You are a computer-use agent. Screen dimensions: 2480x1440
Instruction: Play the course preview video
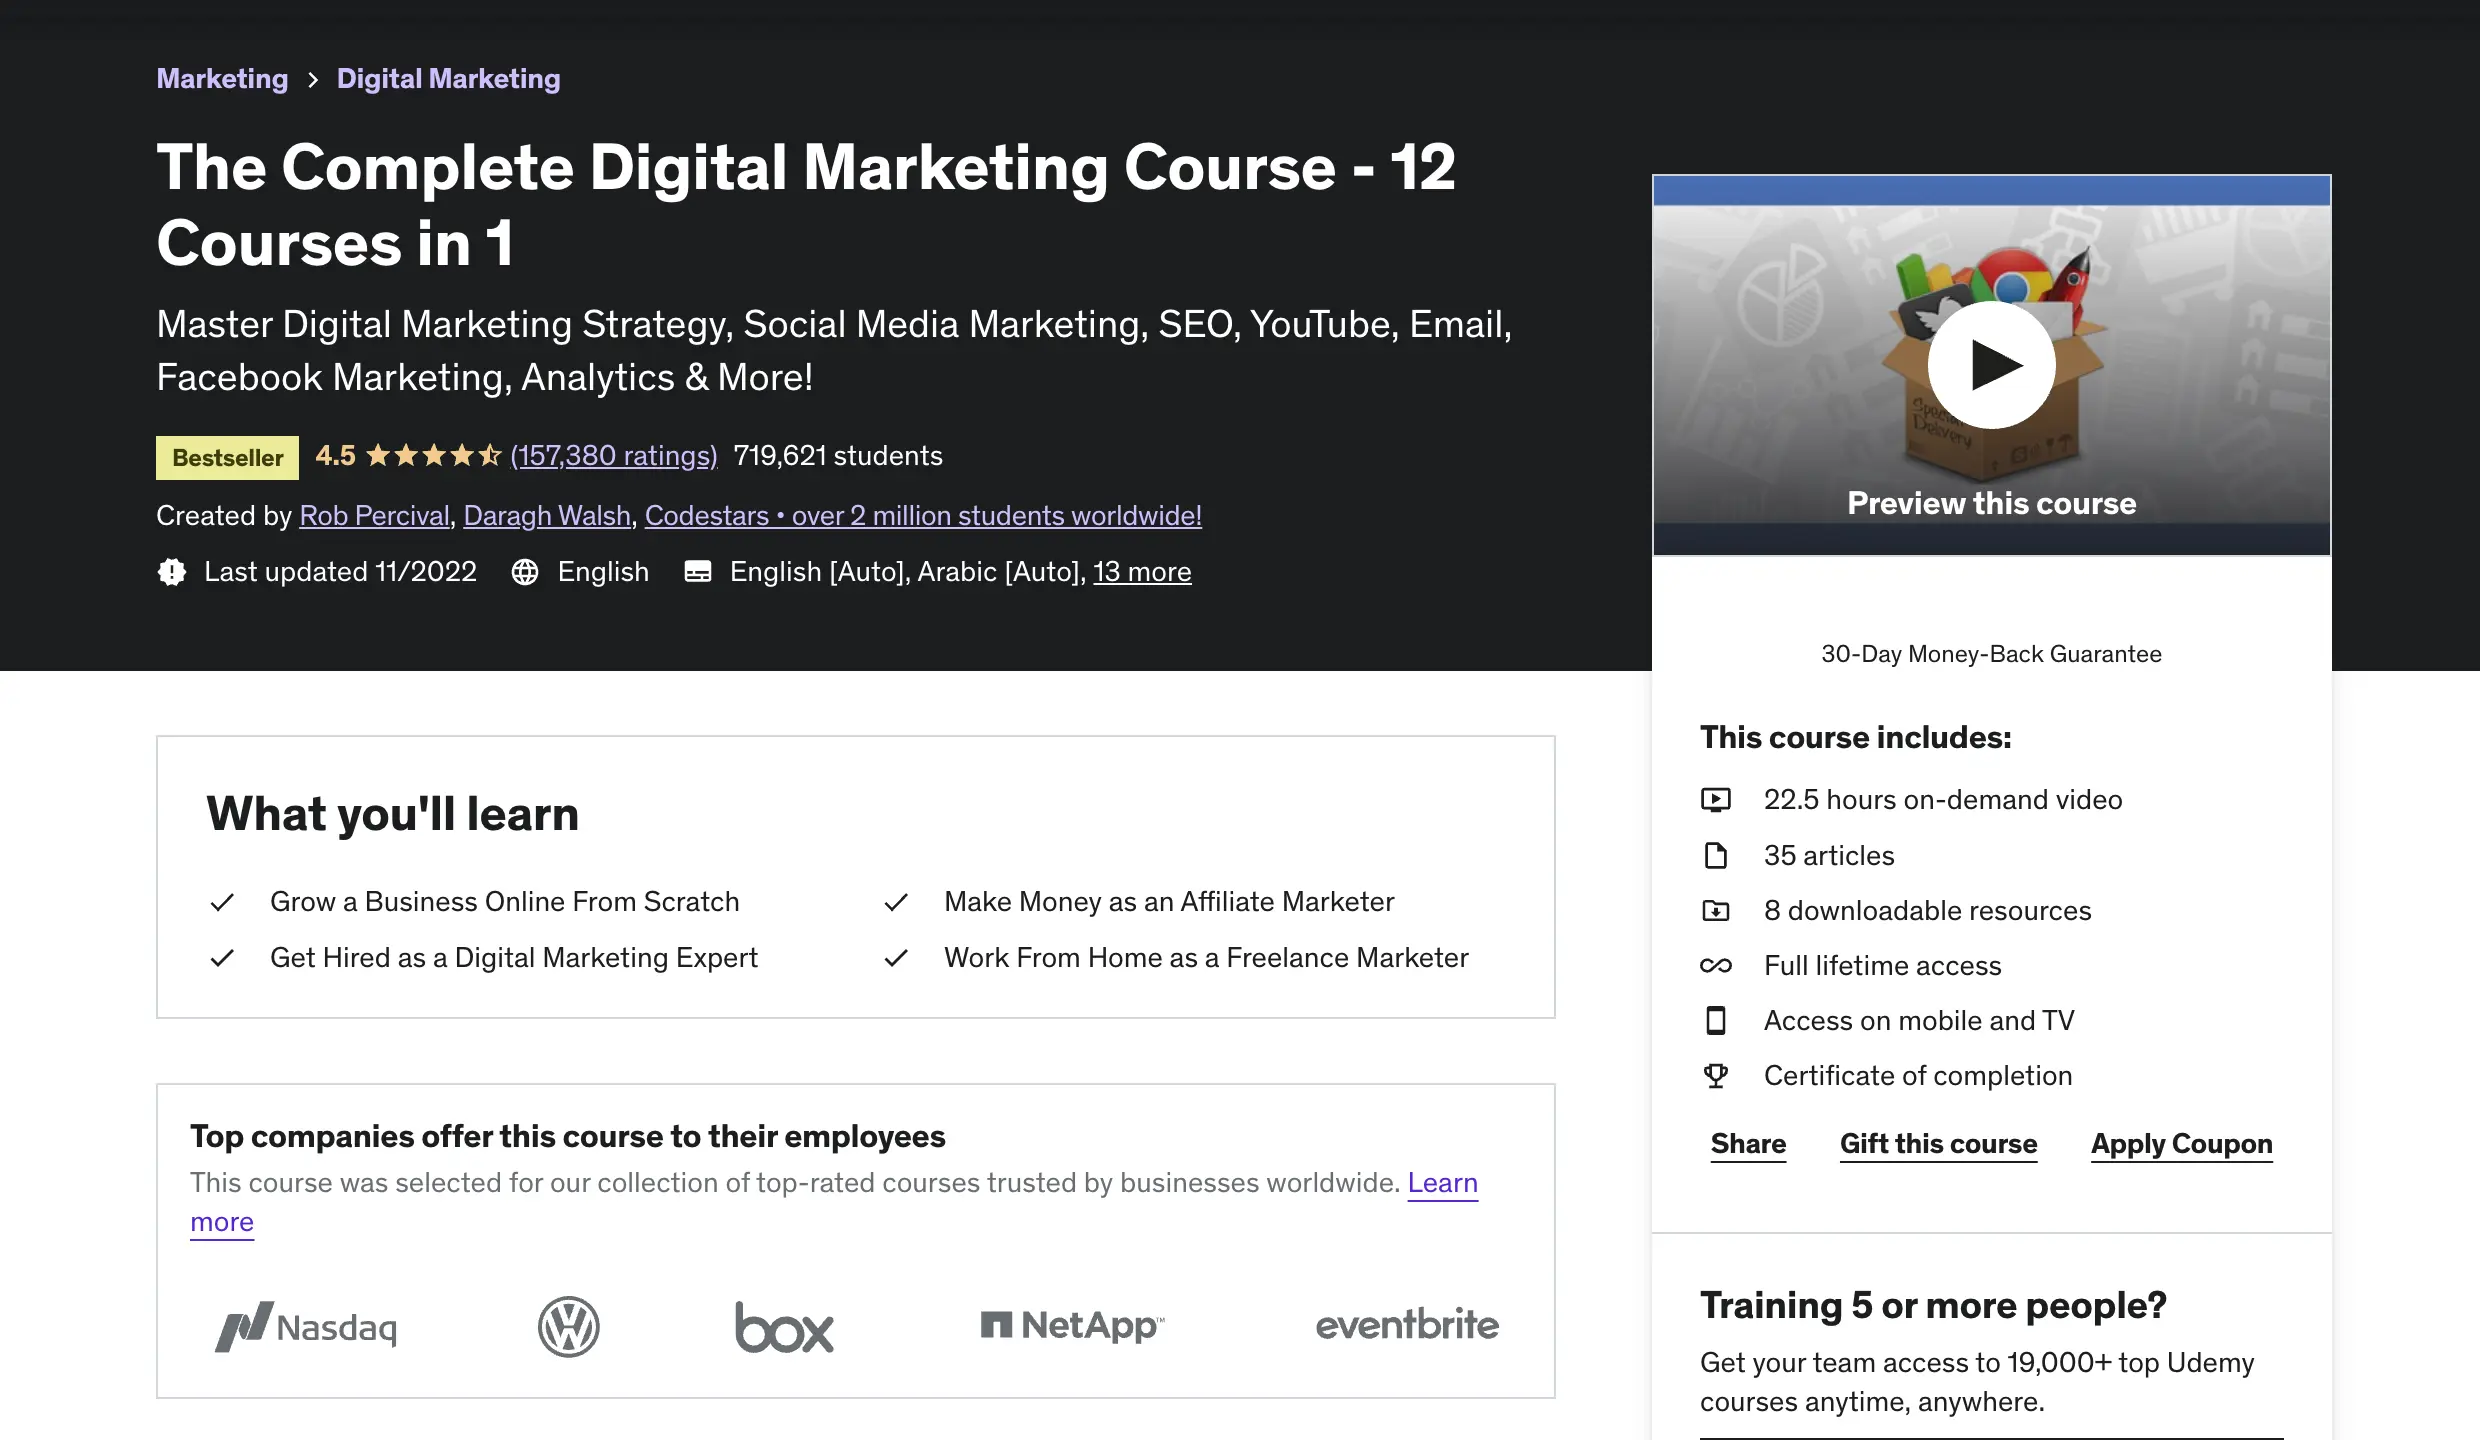1991,365
